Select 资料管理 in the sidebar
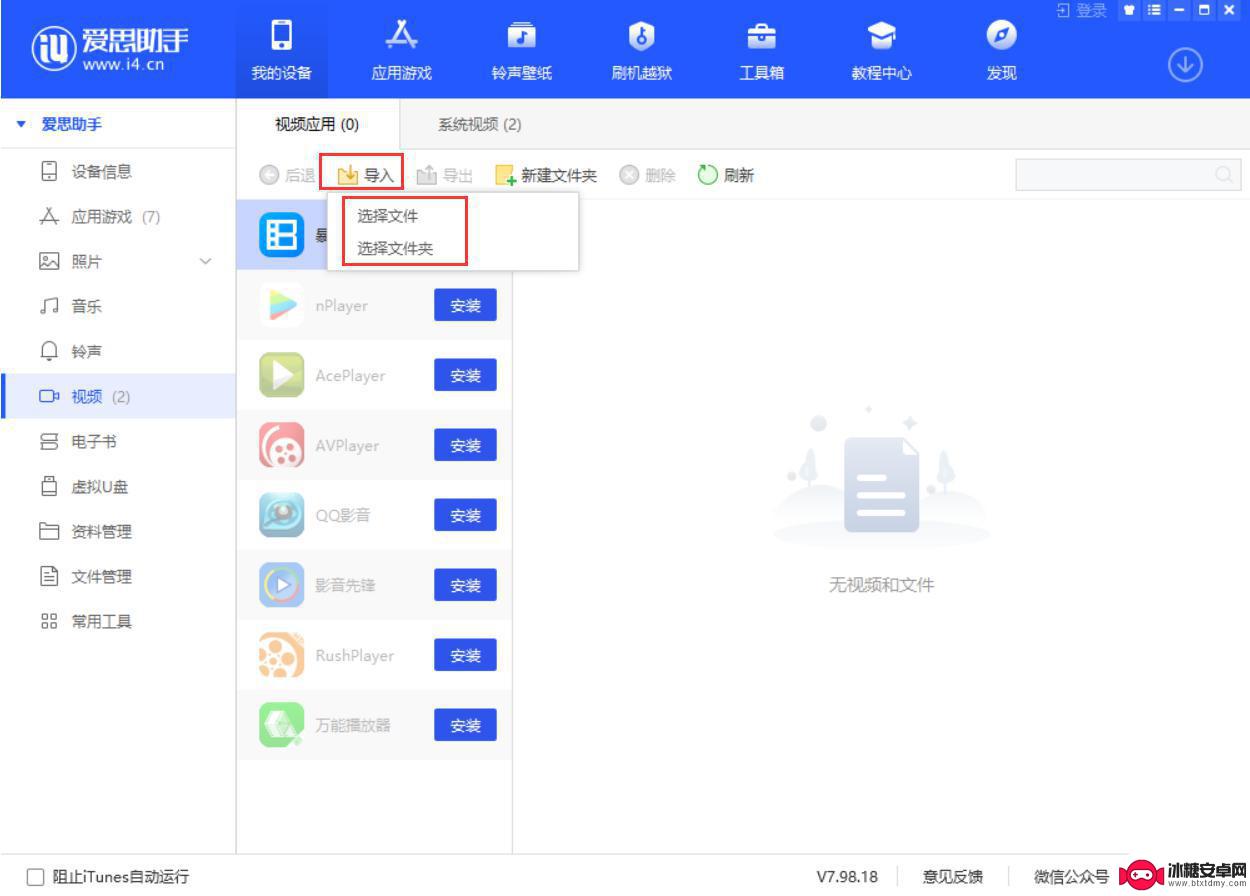This screenshot has width=1250, height=896. click(118, 531)
